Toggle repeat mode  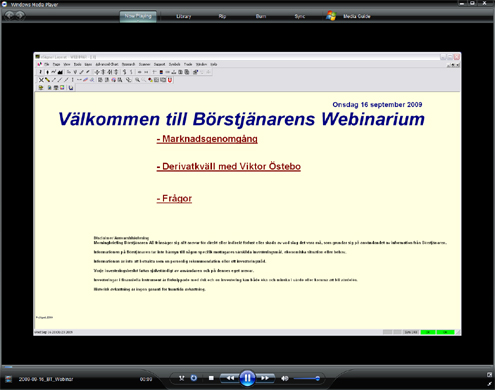(194, 378)
